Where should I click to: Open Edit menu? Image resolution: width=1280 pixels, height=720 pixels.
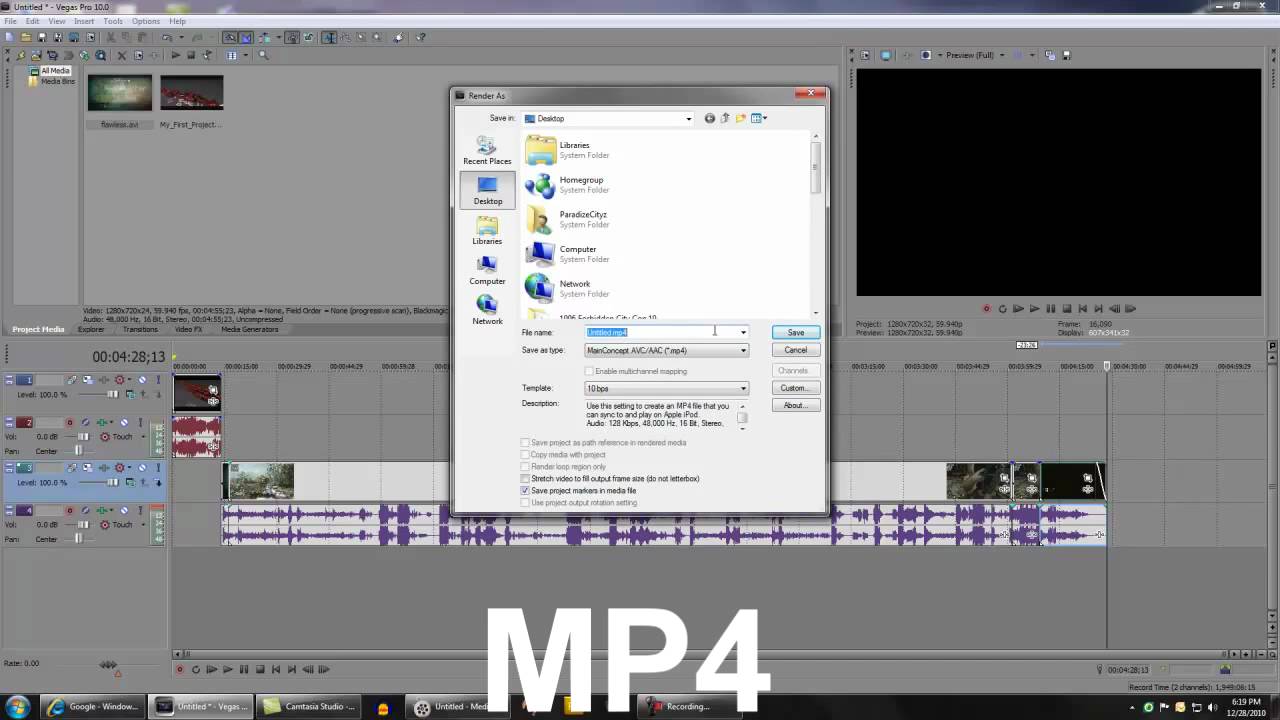[33, 21]
